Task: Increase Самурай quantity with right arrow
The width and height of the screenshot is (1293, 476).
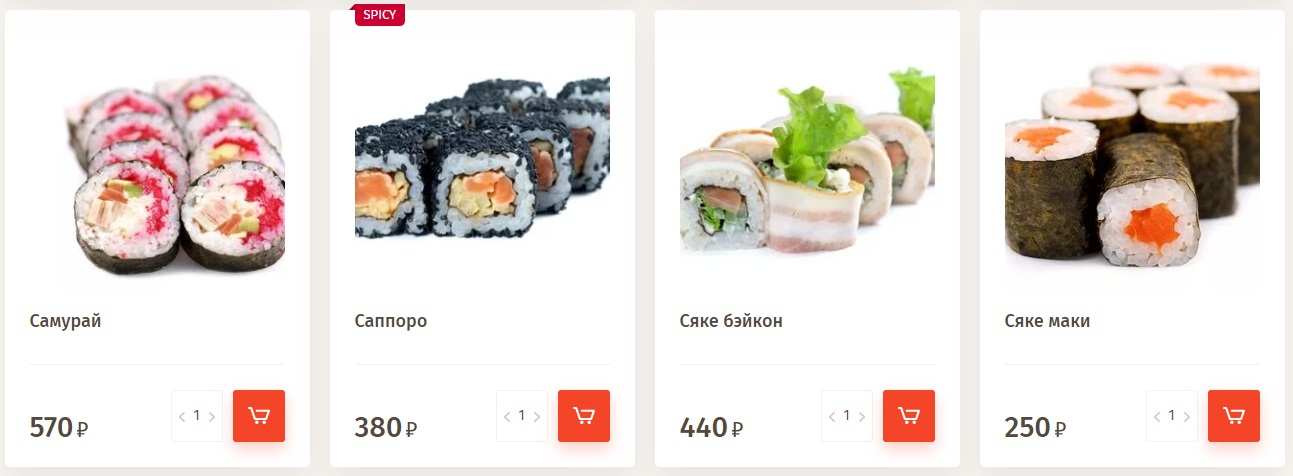Action: tap(212, 416)
